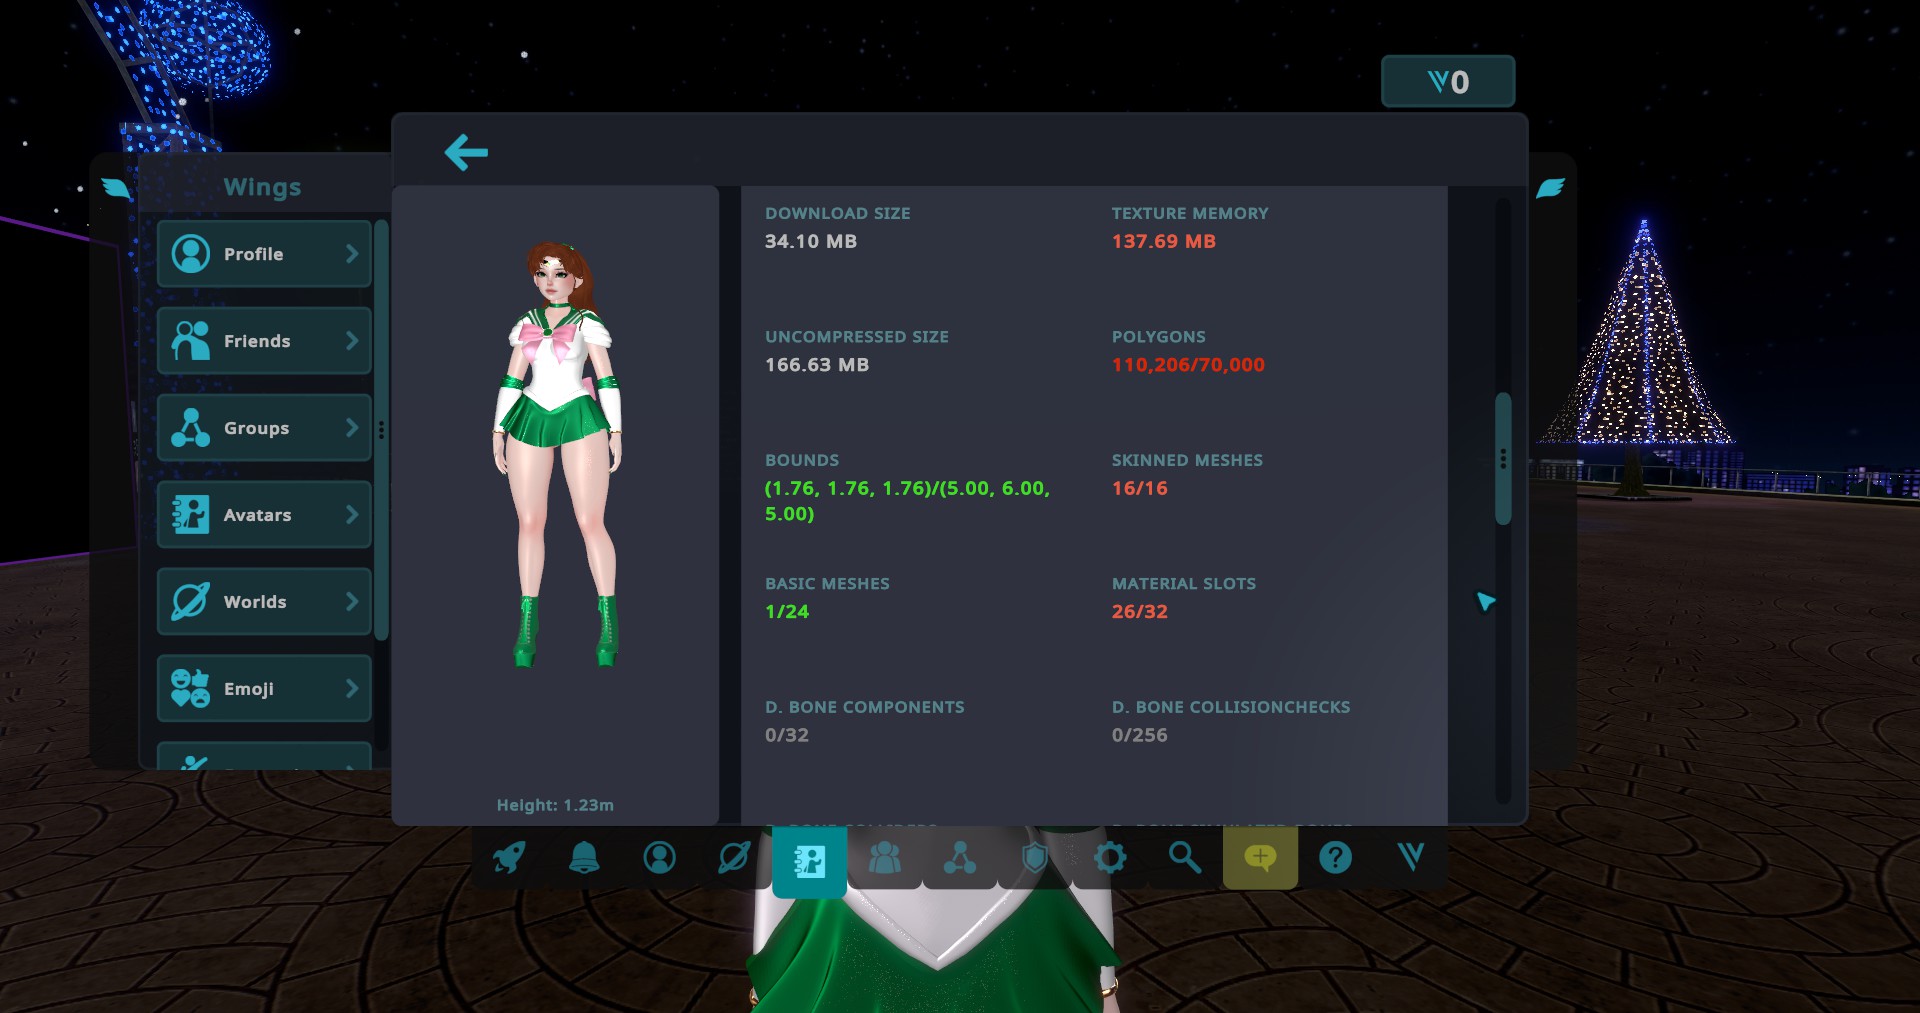Screen dimensions: 1920x1013
Task: Click the 34.10 MB download size value
Action: pos(811,241)
